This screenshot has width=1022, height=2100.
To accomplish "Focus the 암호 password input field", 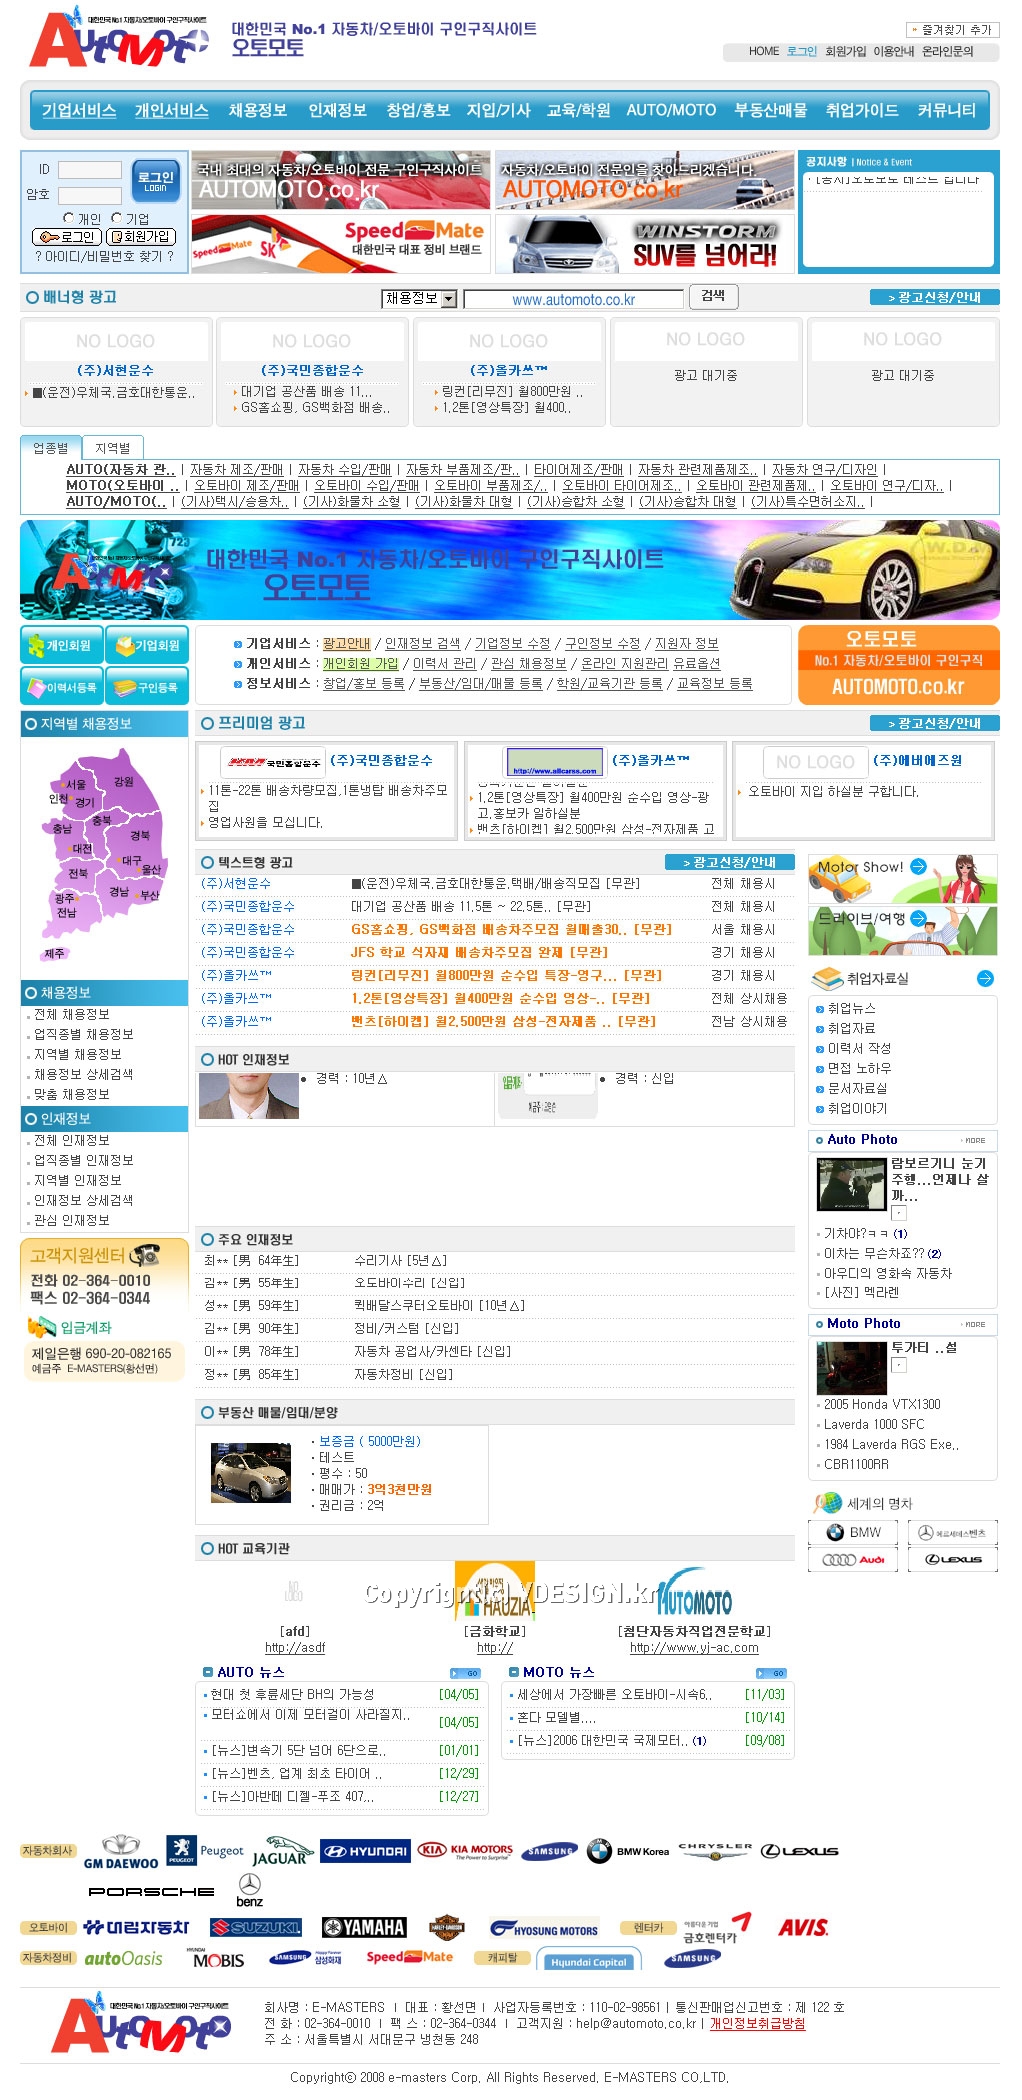I will (89, 195).
